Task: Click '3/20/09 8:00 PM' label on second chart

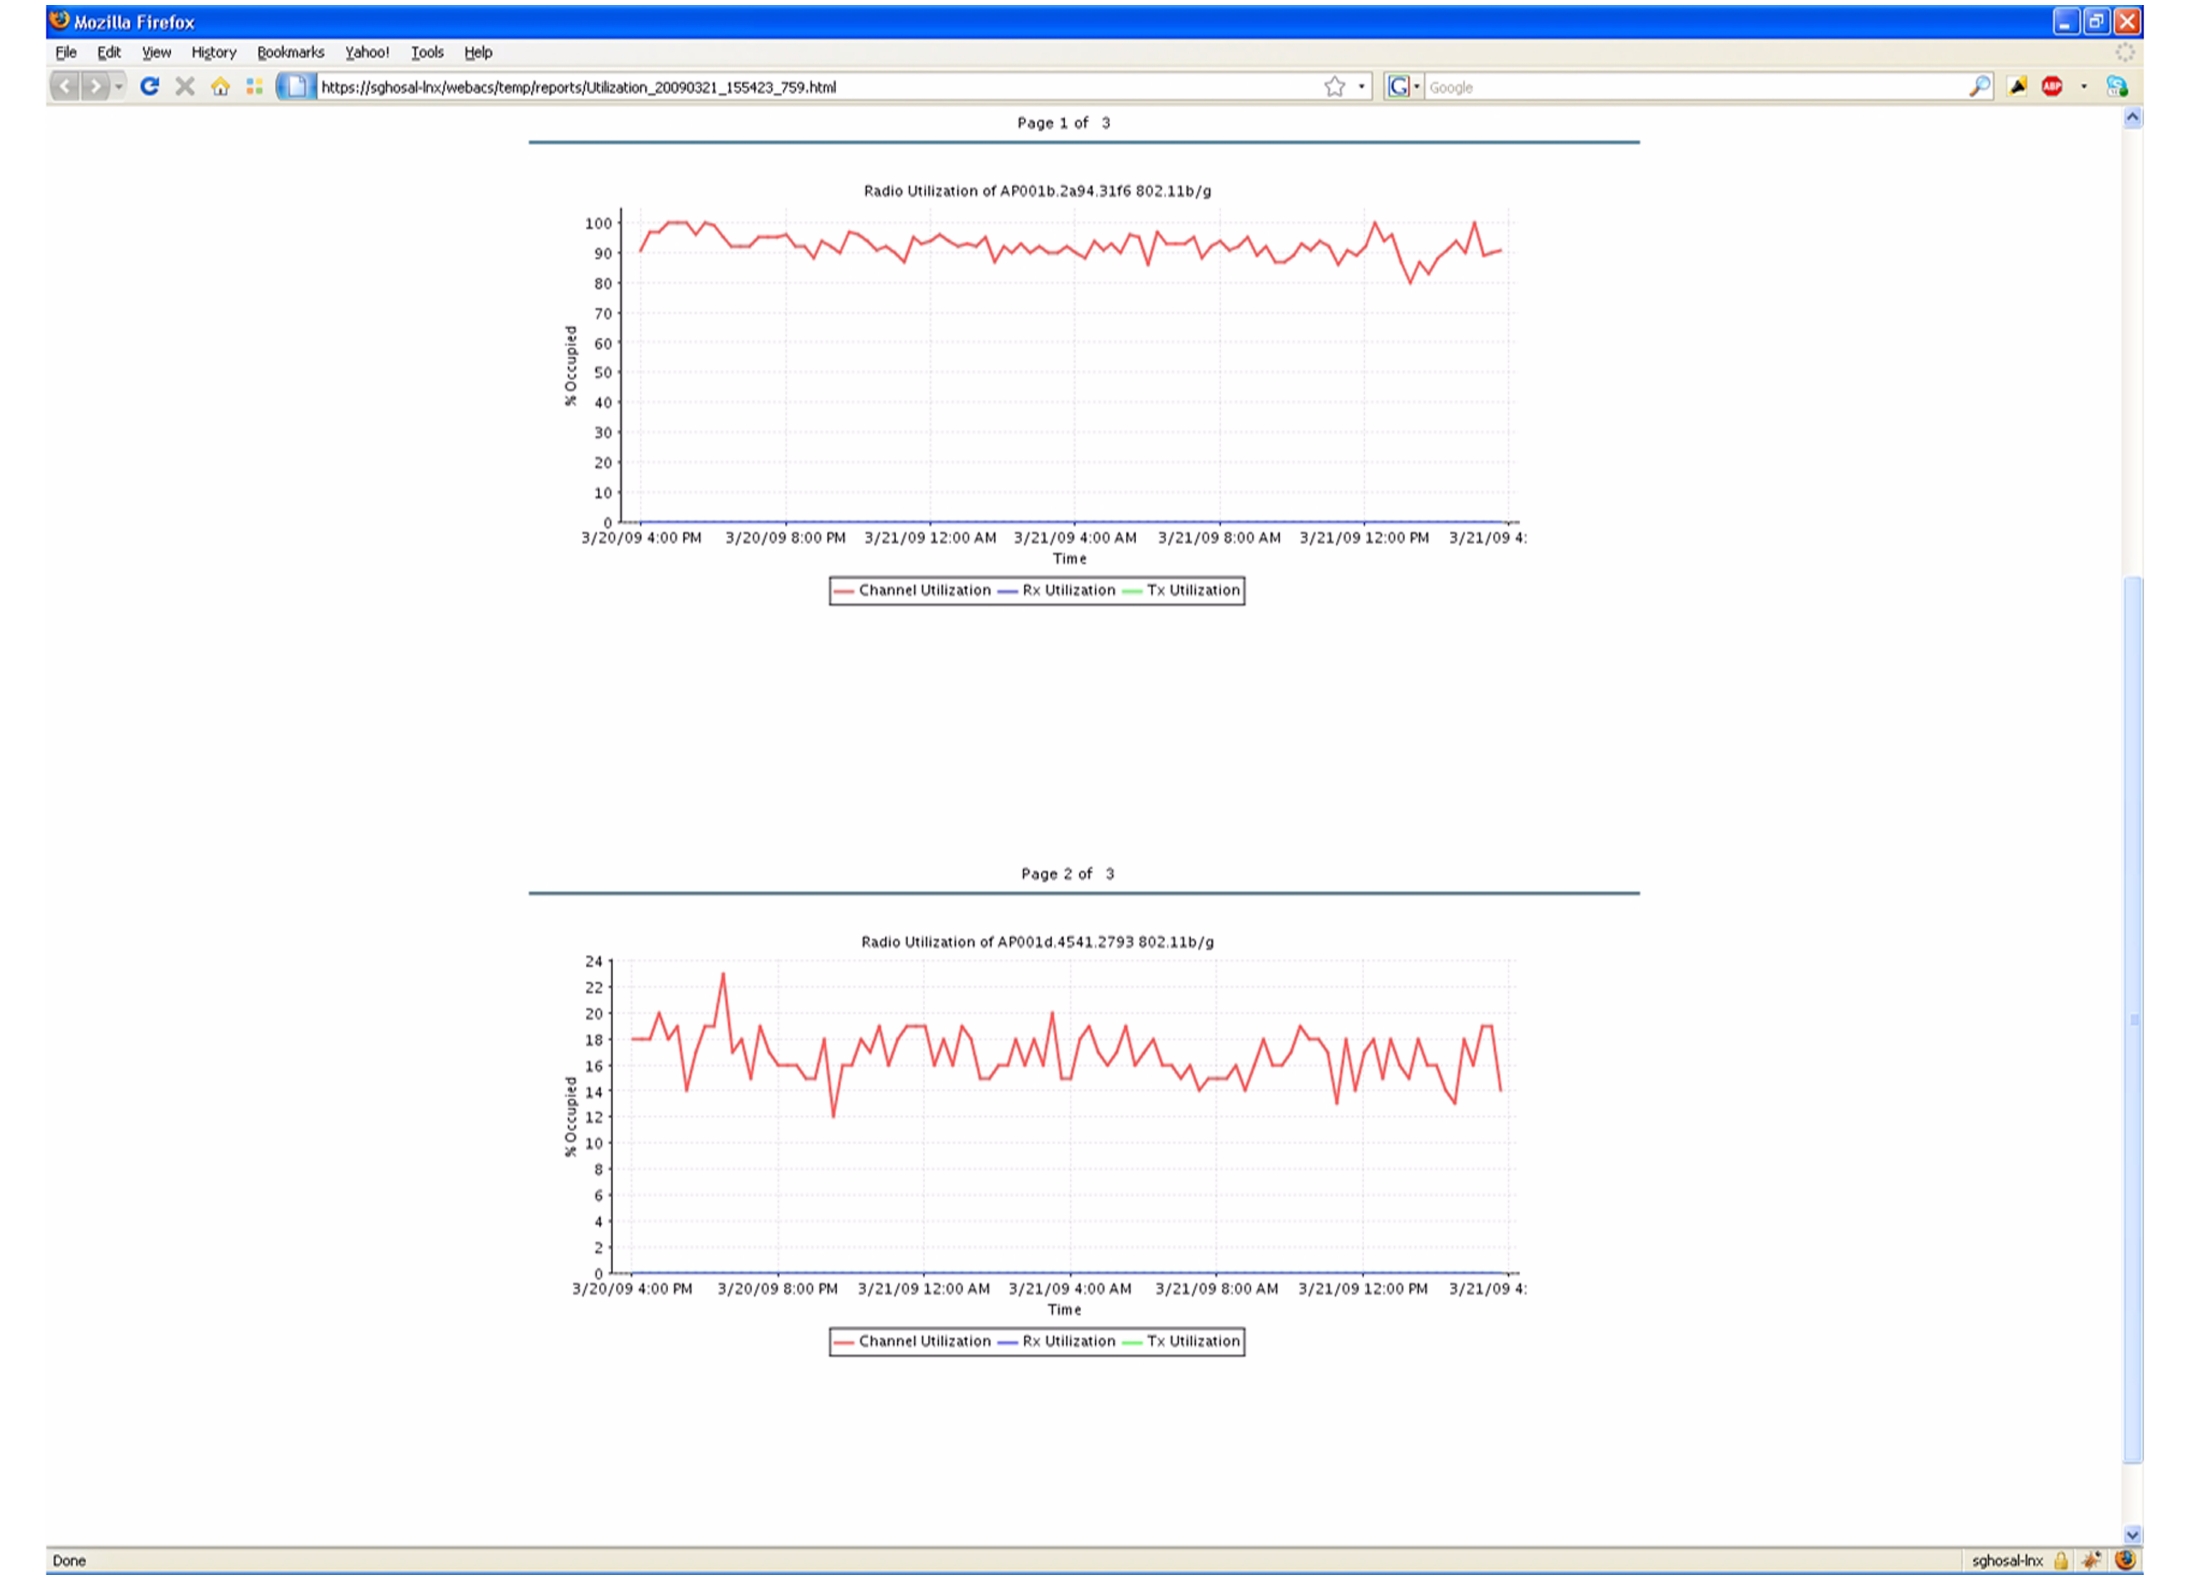Action: click(777, 1289)
